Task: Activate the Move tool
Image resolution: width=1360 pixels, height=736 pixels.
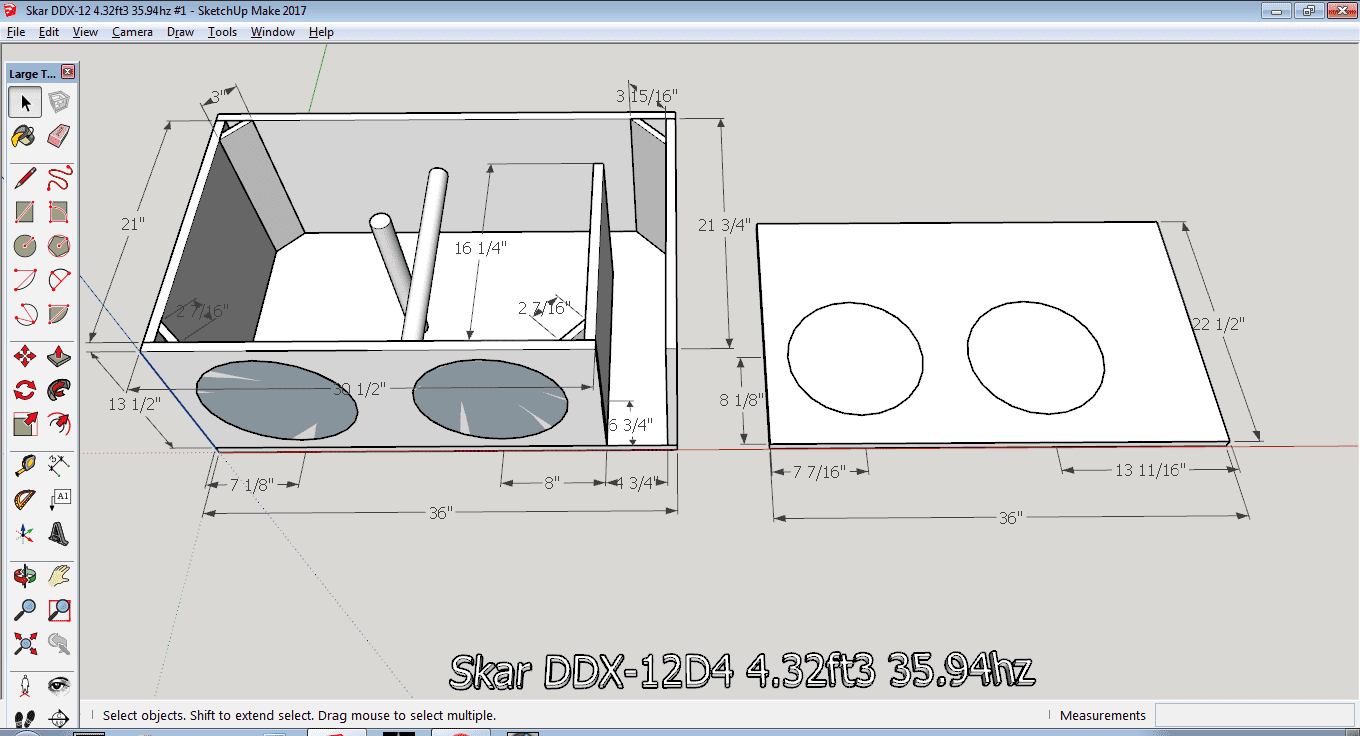Action: click(x=25, y=356)
